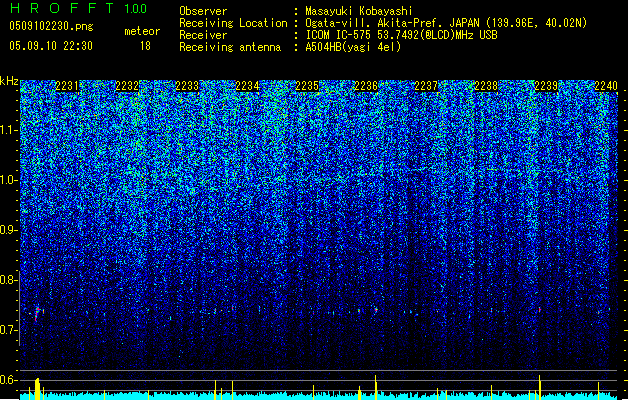The width and height of the screenshot is (629, 400).
Task: Click the tall yellow intensity peak after 22:30
Action: [x=37, y=389]
